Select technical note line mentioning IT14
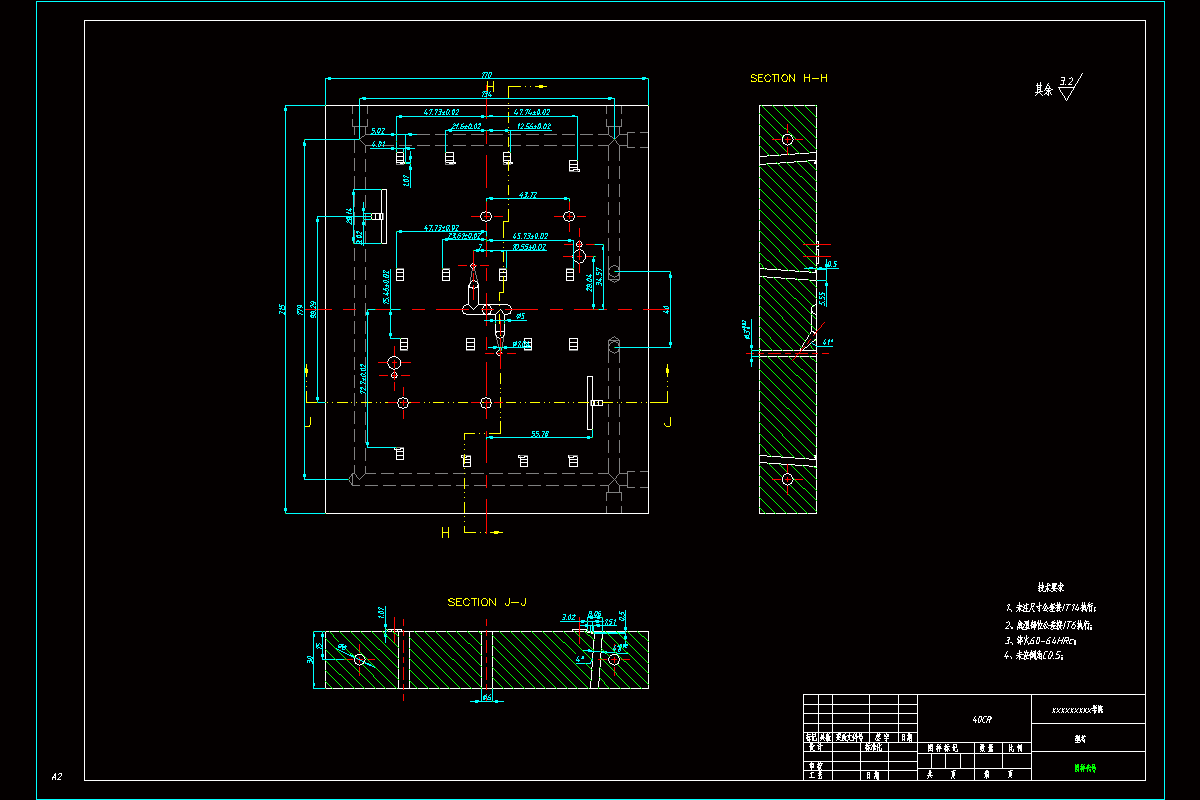1200x800 pixels. (1050, 607)
